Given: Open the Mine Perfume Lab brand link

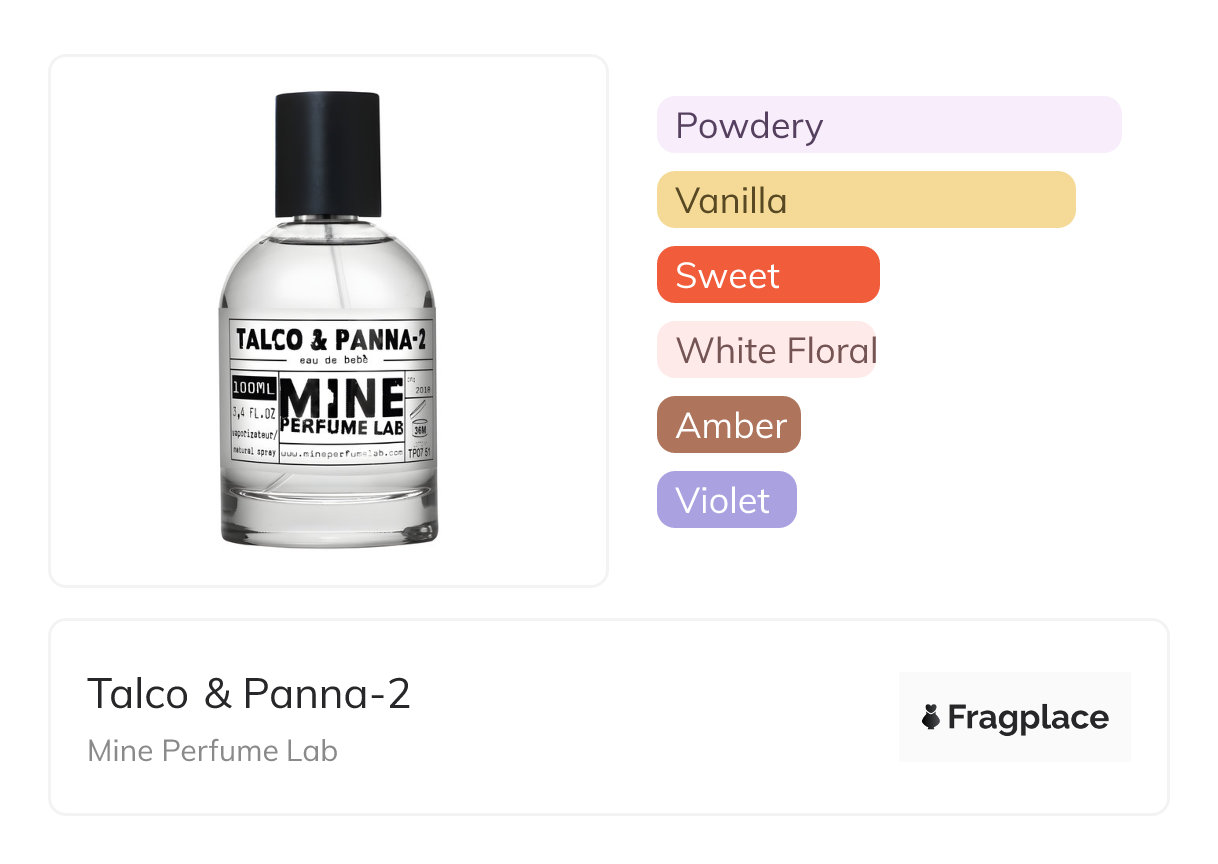Looking at the screenshot, I should click(213, 751).
